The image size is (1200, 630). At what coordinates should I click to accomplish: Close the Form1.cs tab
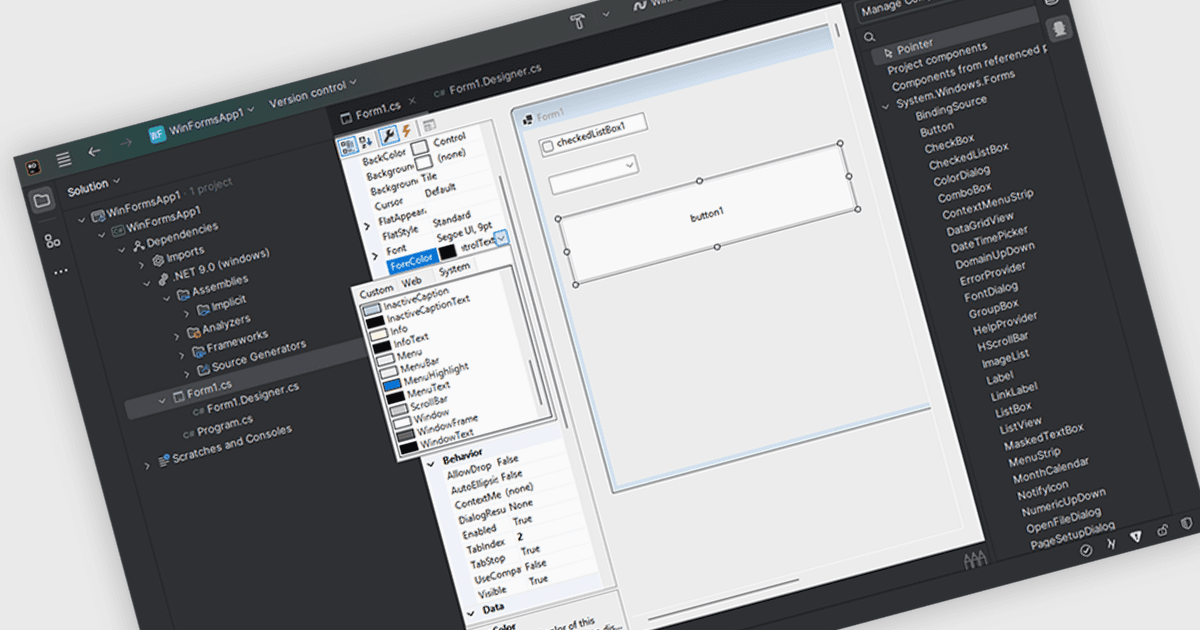(411, 103)
